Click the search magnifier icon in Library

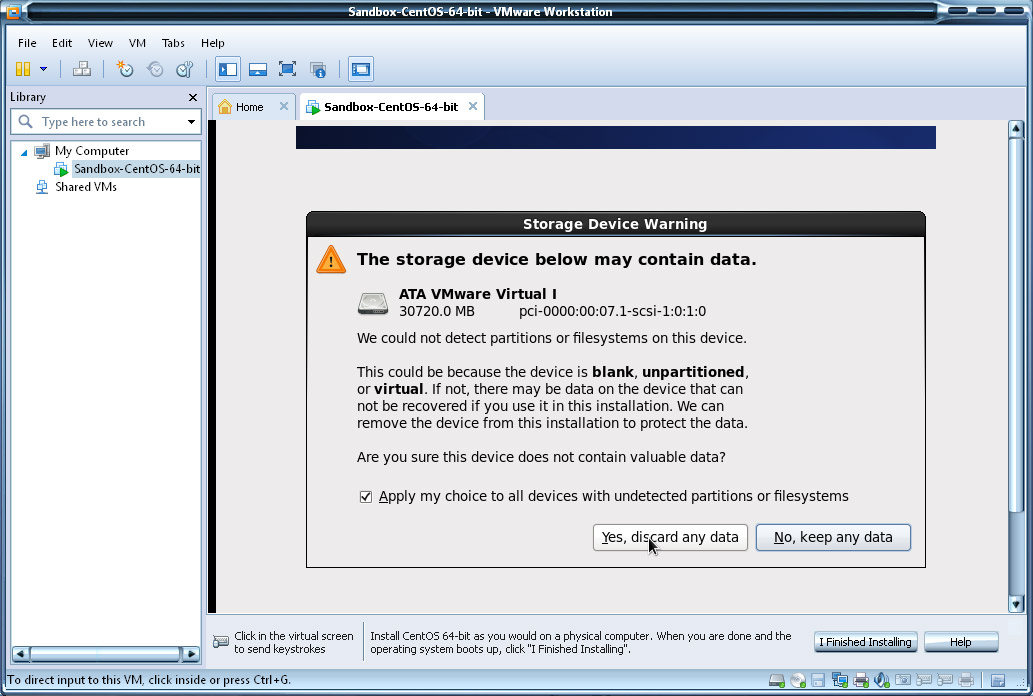click(x=26, y=121)
